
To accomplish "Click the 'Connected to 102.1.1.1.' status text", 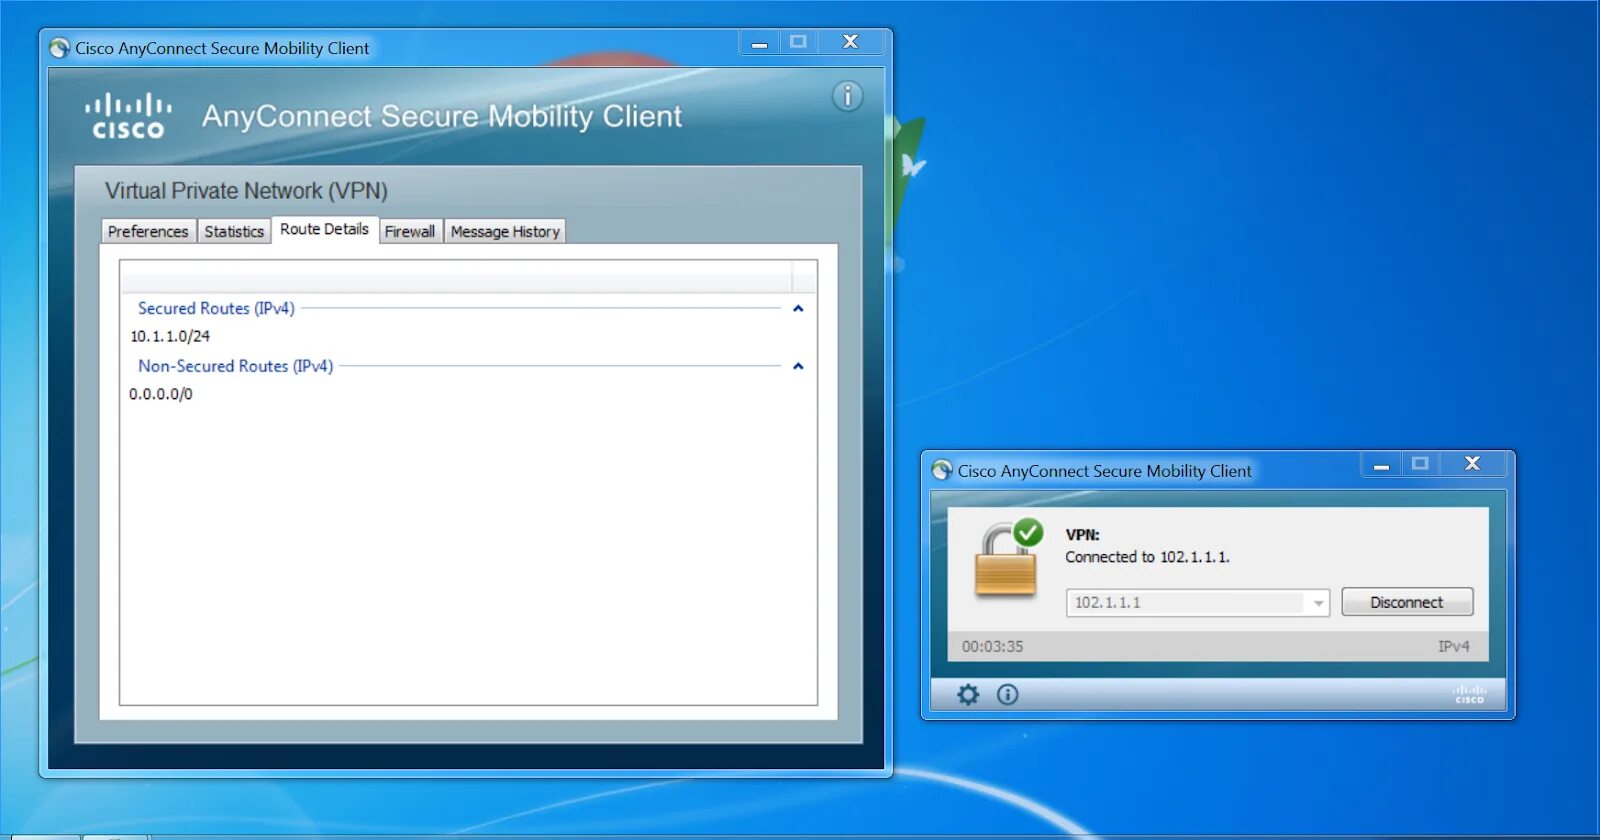I will [1147, 557].
